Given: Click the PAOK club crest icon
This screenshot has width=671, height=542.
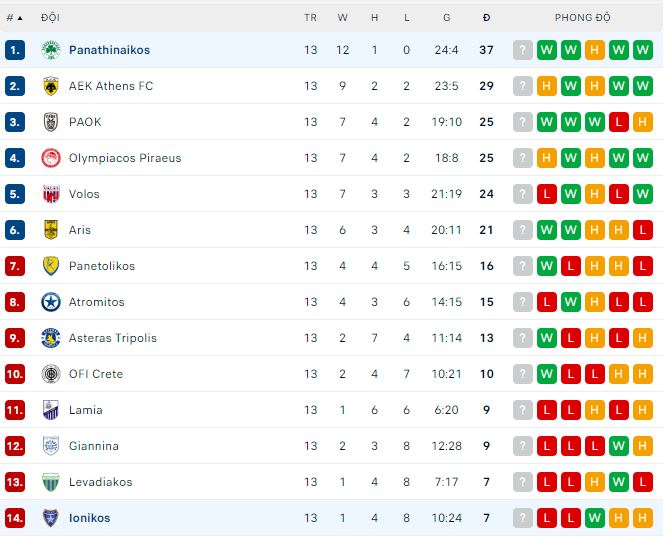Looking at the screenshot, I should click(x=51, y=122).
